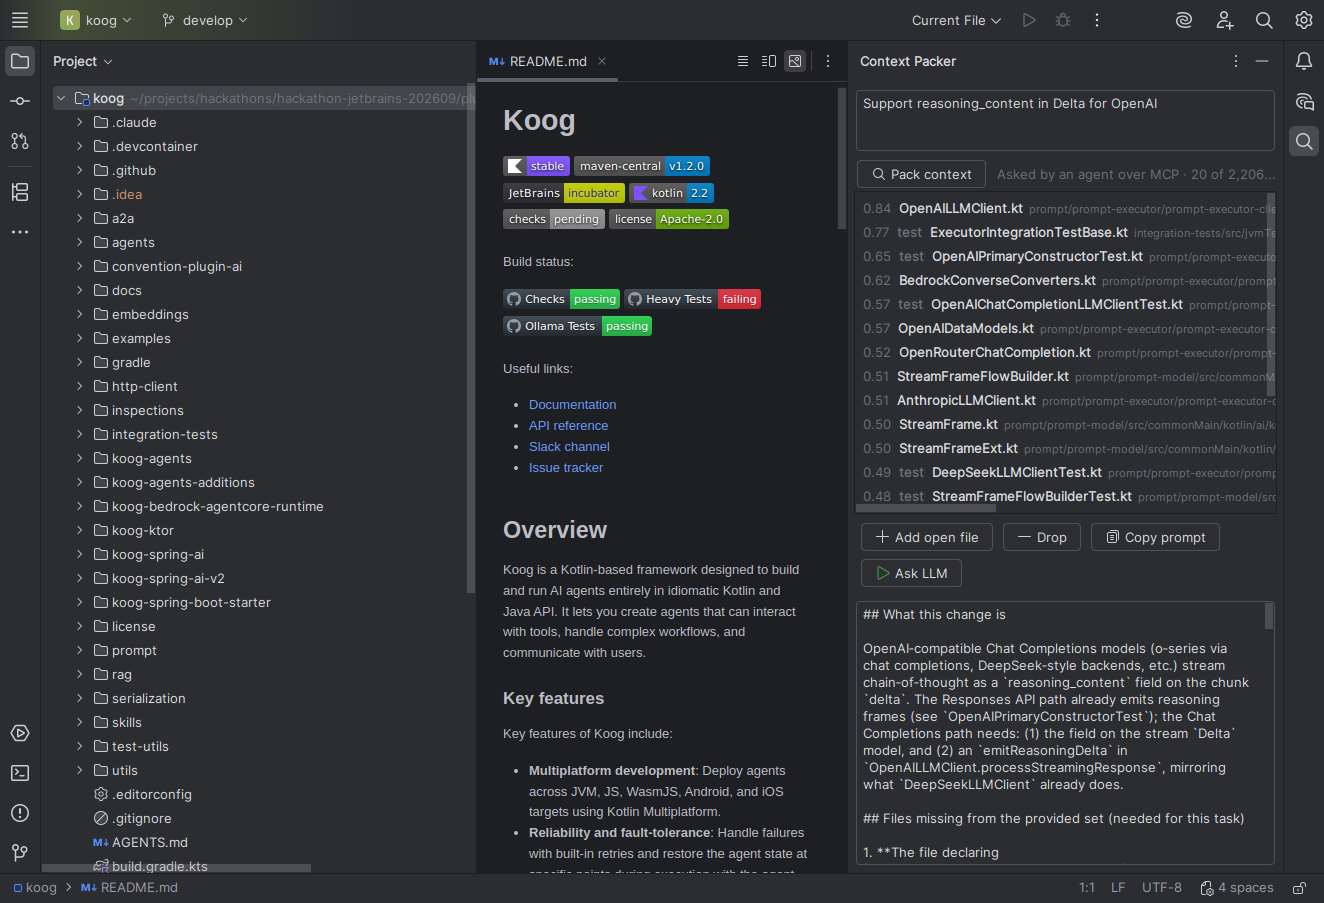Open Current File run configuration dropdown
The image size is (1324, 903).
point(956,20)
